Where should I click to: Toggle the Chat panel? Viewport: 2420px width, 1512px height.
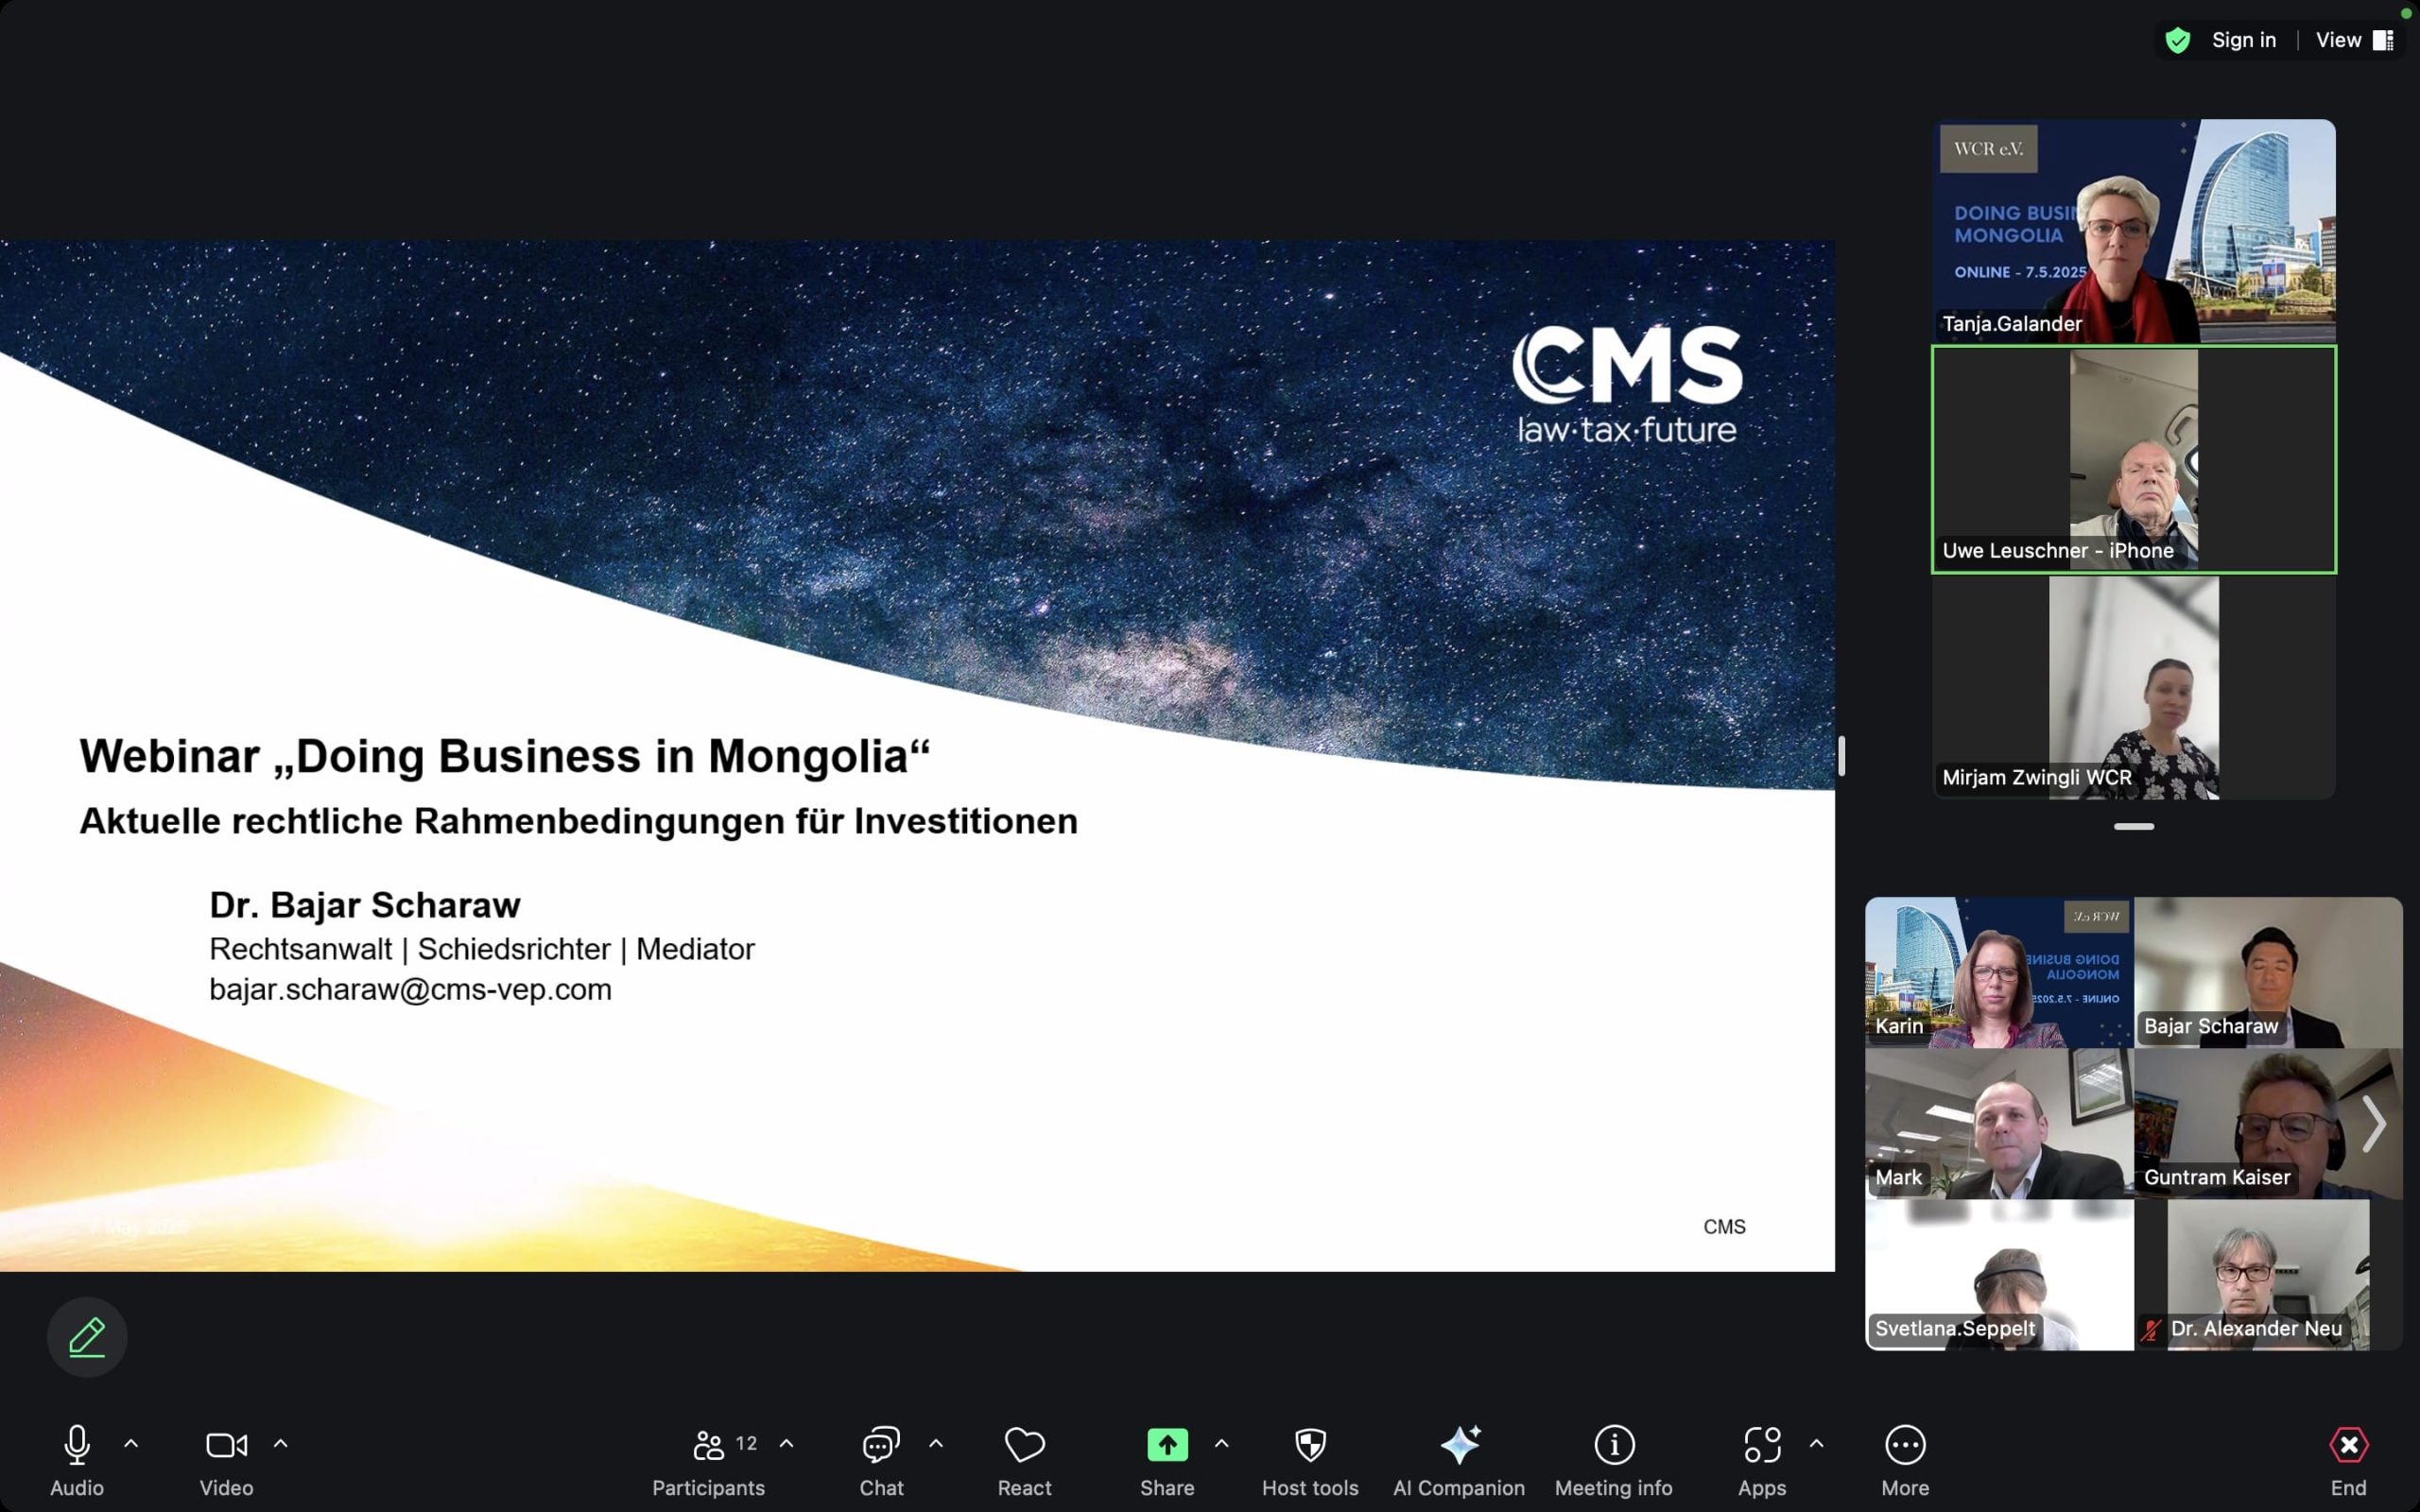tap(881, 1445)
